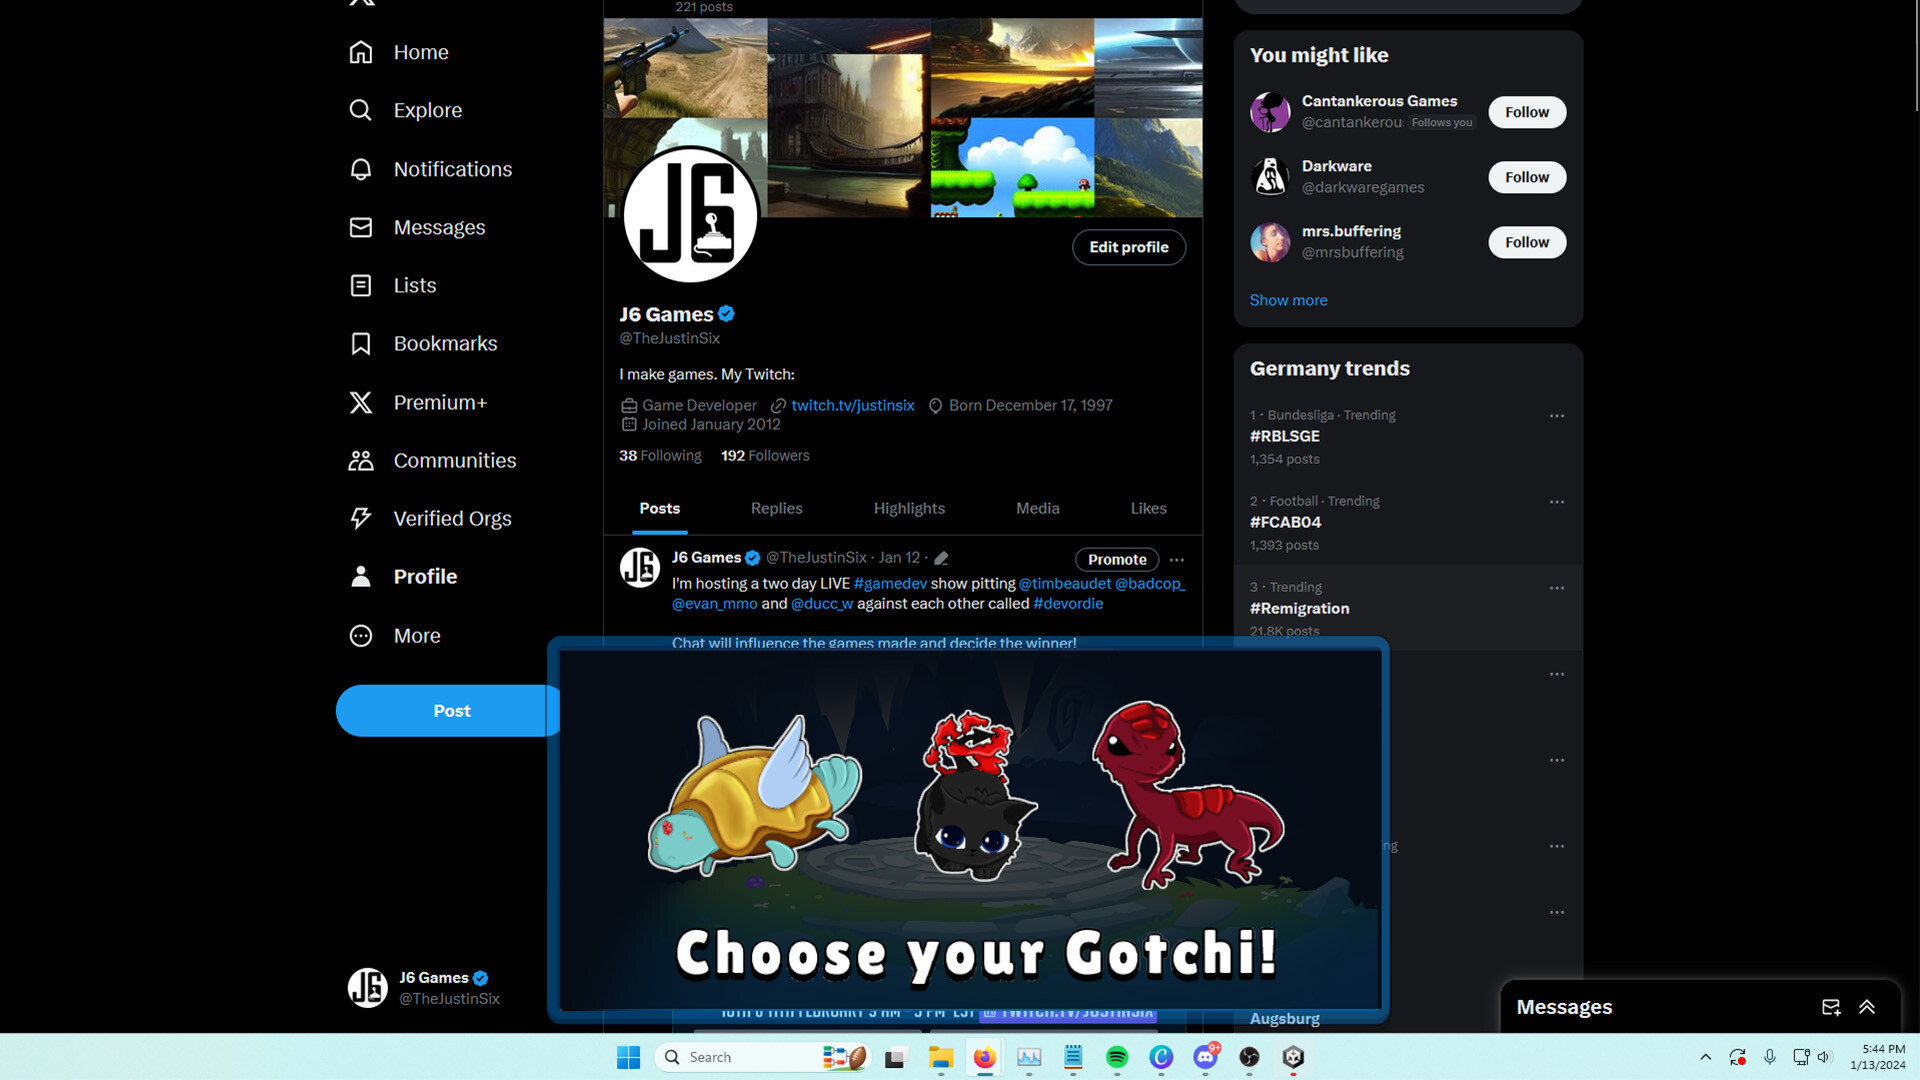Open Notifications bell icon
The width and height of the screenshot is (1920, 1080).
pos(361,169)
